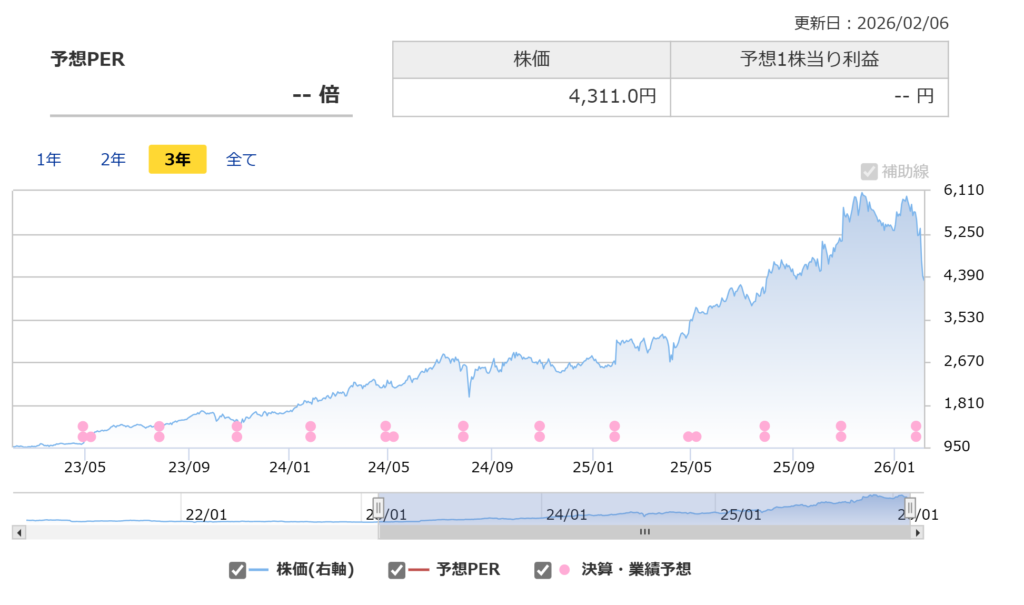Click the red line icon for 予想PER
The image size is (1024, 605).
(419, 570)
